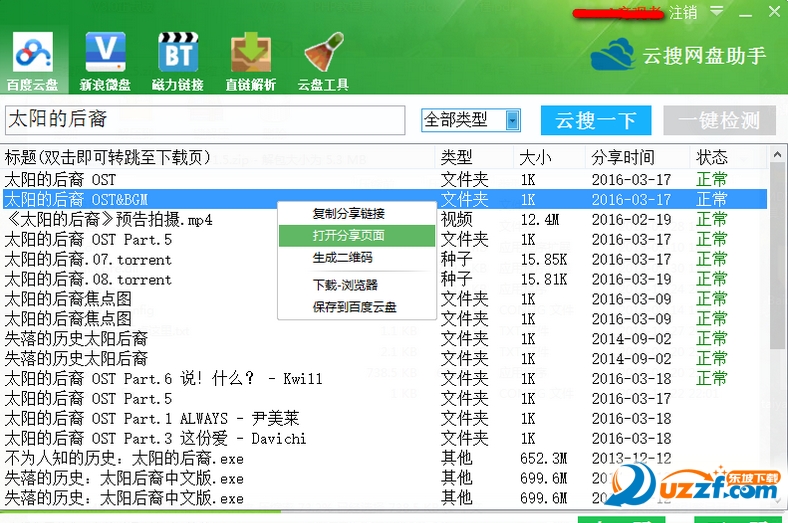Click the 云搜一下 search button
Screen dimensions: 788x523
point(596,121)
